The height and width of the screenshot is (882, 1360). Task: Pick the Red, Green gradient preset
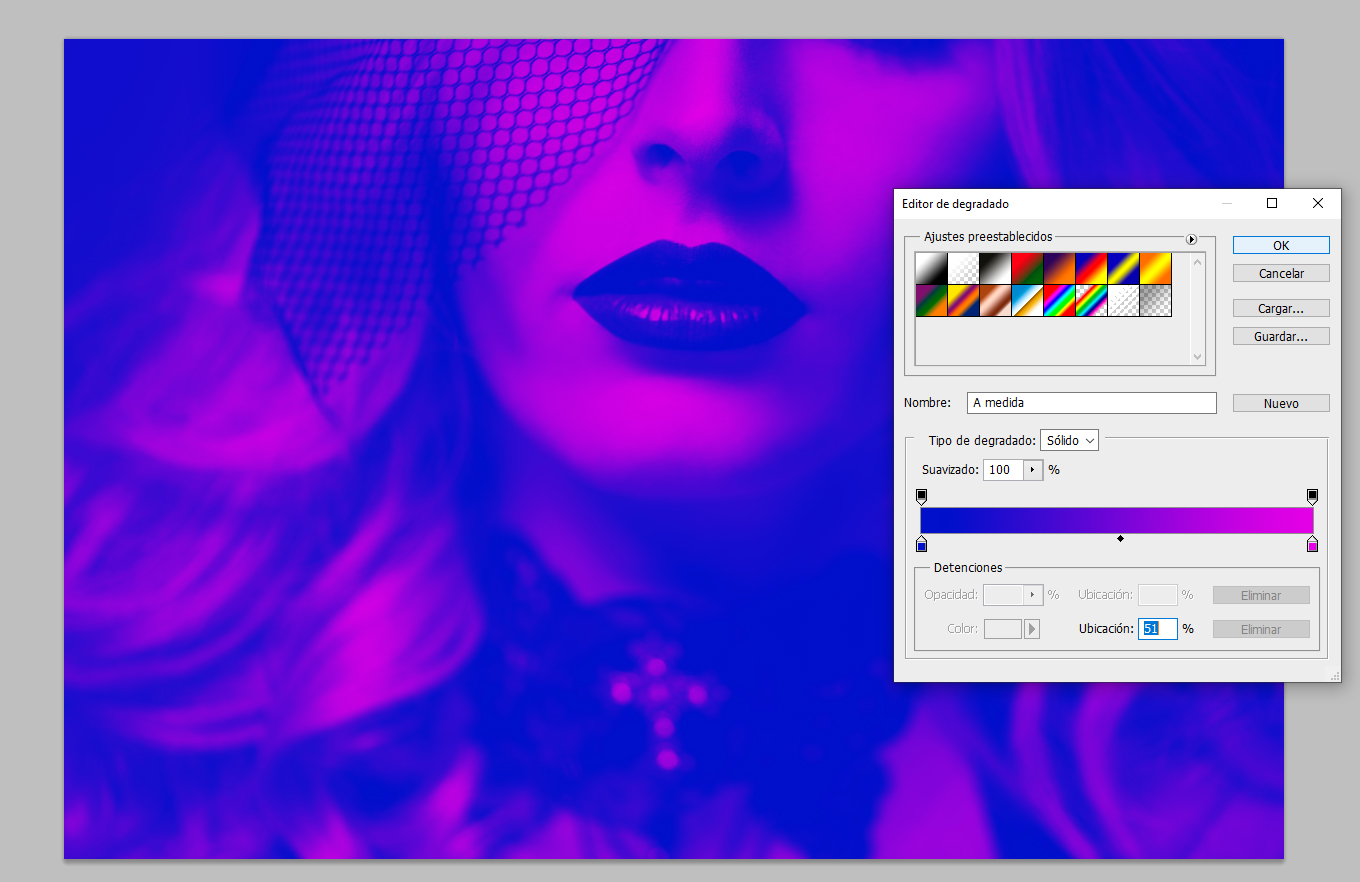1027,267
